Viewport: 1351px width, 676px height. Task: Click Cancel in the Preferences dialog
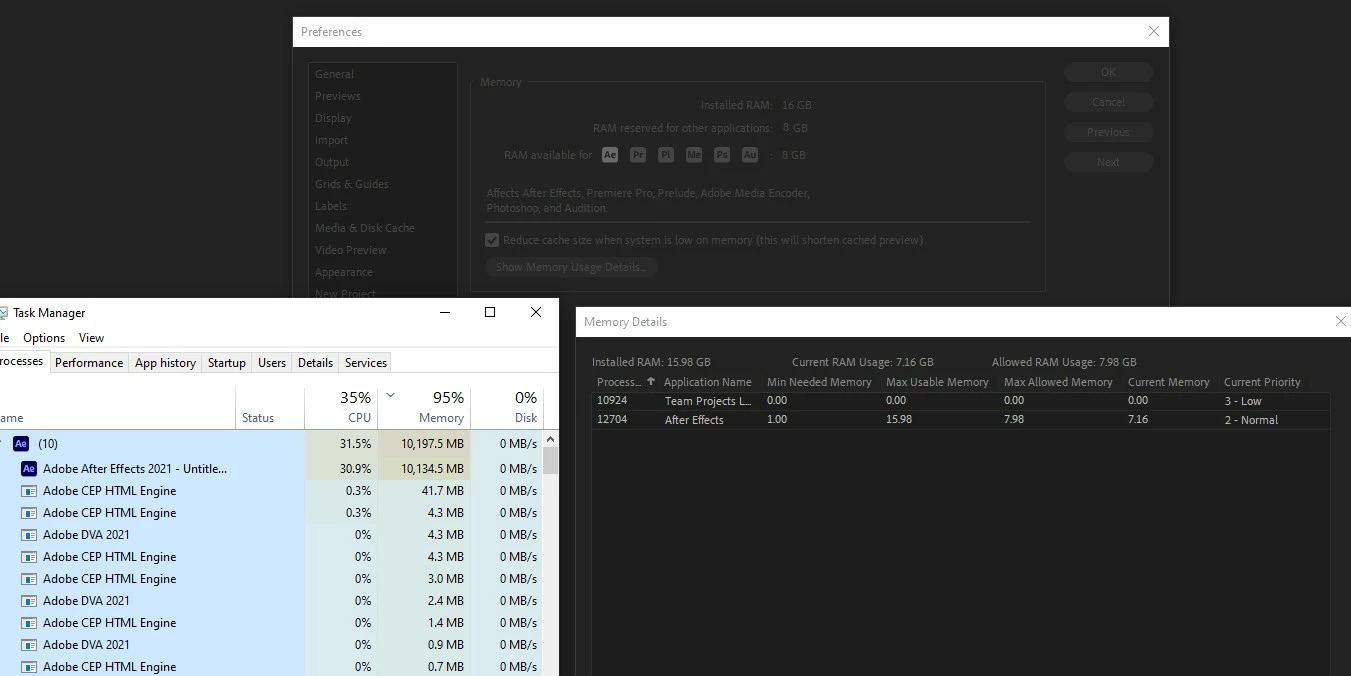tap(1108, 102)
